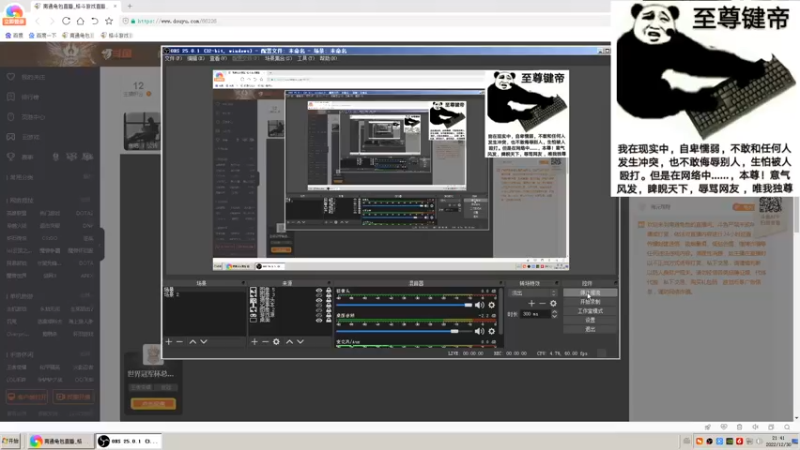The image size is (800, 450).
Task: Open the 编辑 menu in OBS
Action: [195, 58]
